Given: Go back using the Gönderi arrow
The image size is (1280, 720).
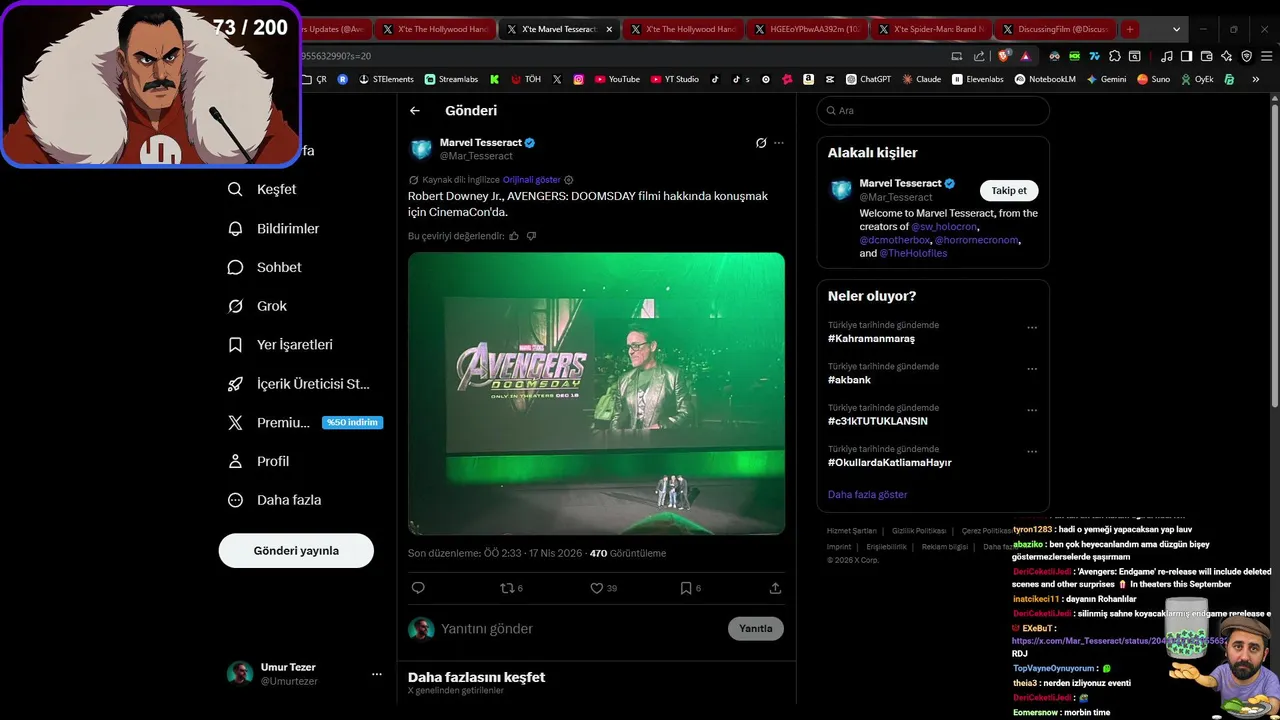Looking at the screenshot, I should [x=415, y=111].
